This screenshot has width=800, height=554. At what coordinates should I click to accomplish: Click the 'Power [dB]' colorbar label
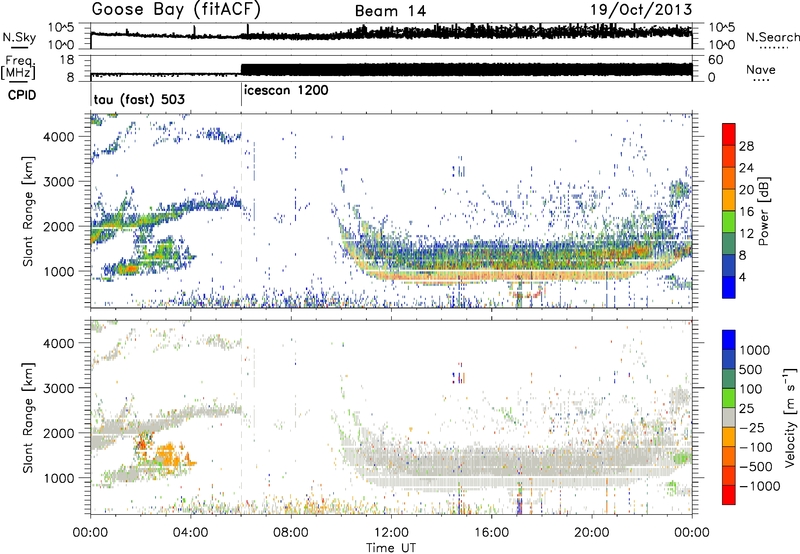pos(764,211)
